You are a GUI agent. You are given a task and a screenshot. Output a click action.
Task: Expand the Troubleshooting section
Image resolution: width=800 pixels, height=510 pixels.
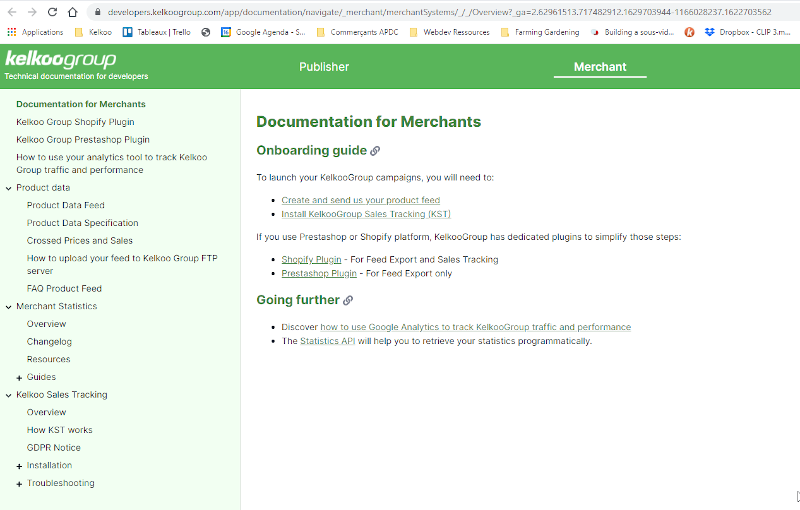(19, 484)
